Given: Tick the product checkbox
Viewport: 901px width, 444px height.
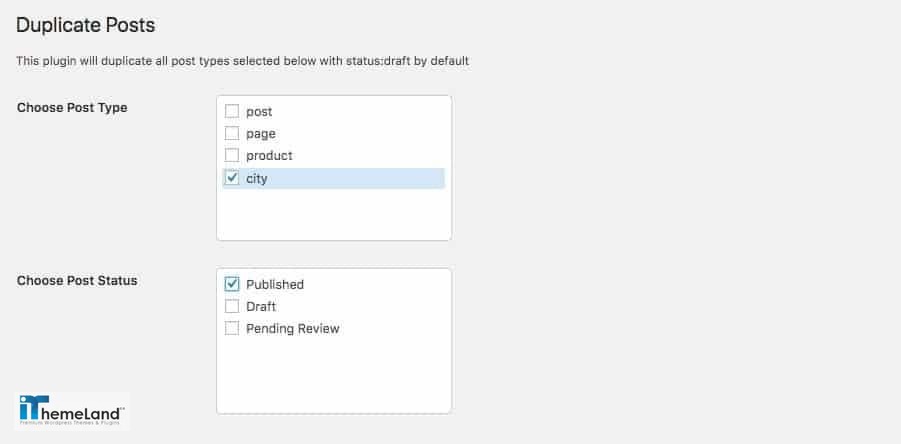Looking at the screenshot, I should [x=232, y=155].
